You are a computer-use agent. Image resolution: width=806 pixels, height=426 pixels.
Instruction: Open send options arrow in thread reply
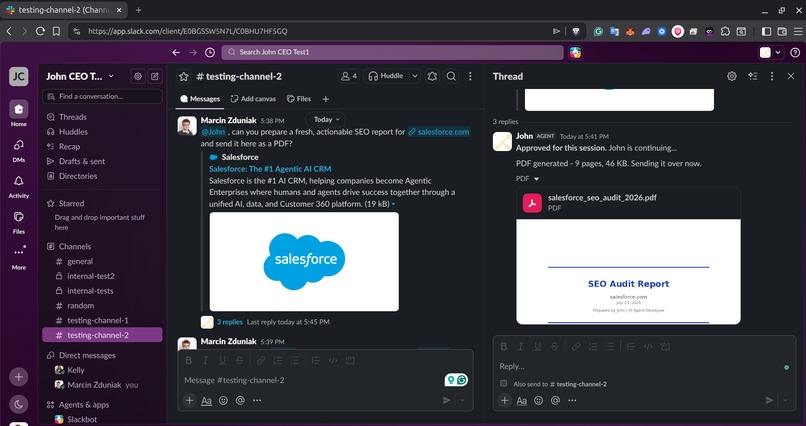785,401
